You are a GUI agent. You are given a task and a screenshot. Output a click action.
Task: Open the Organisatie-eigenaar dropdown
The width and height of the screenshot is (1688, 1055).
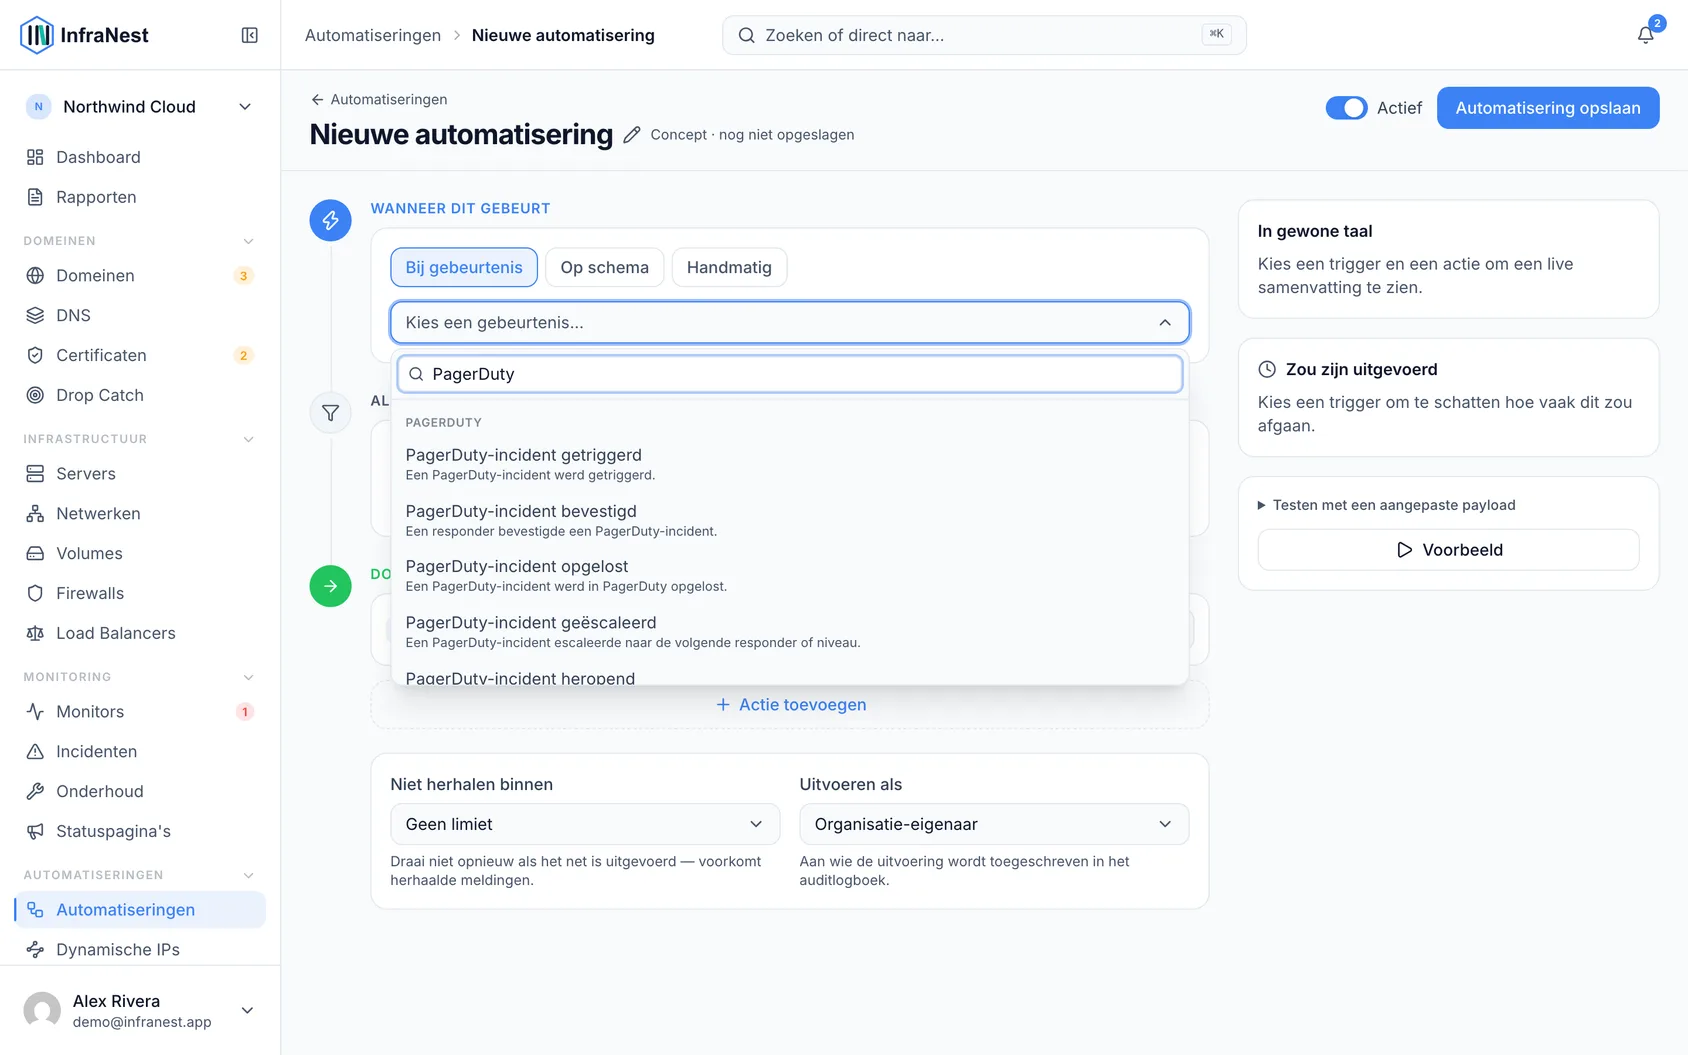[994, 824]
